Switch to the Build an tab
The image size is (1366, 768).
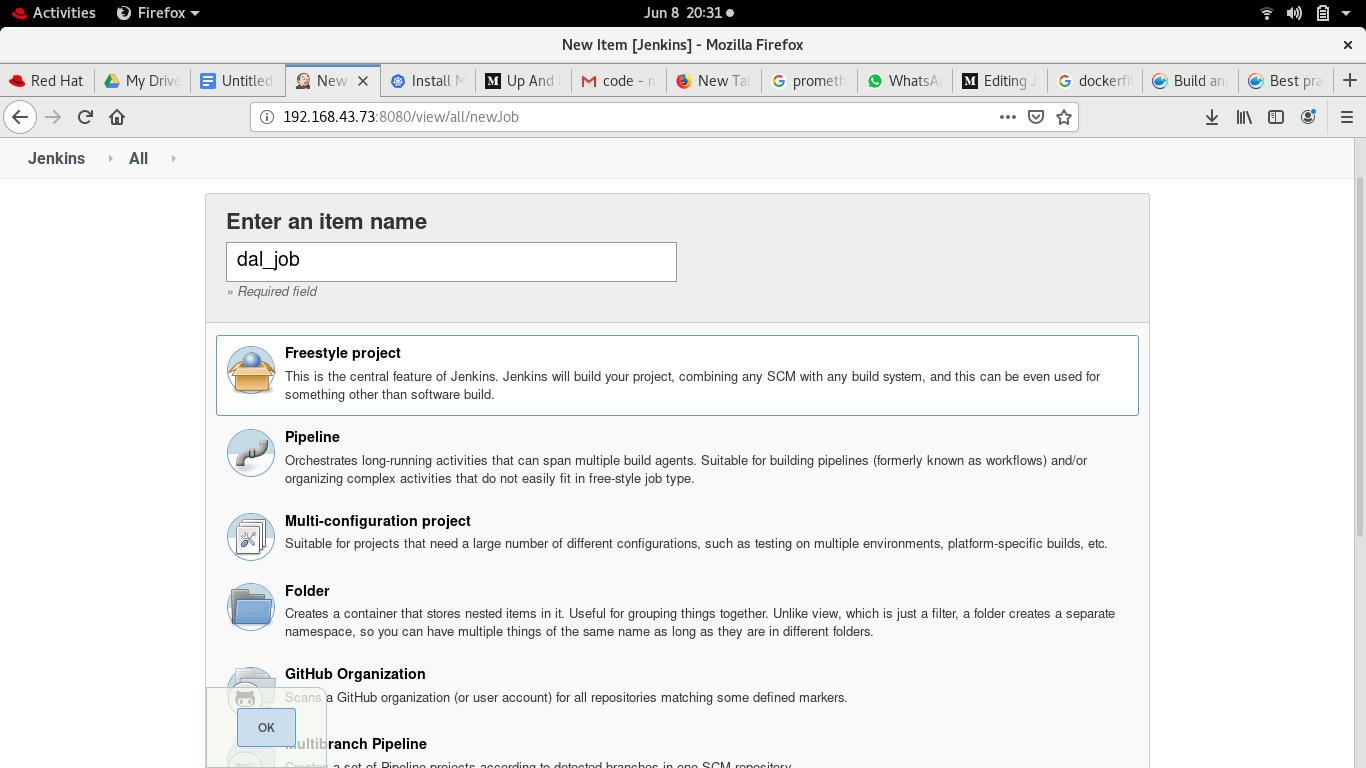click(1189, 81)
